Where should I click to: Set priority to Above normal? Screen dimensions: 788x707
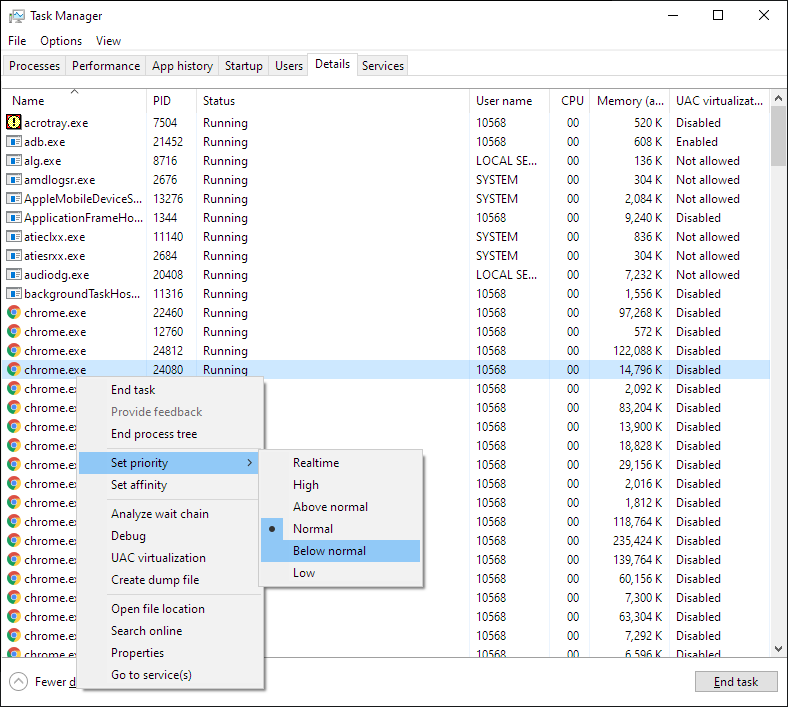point(340,507)
